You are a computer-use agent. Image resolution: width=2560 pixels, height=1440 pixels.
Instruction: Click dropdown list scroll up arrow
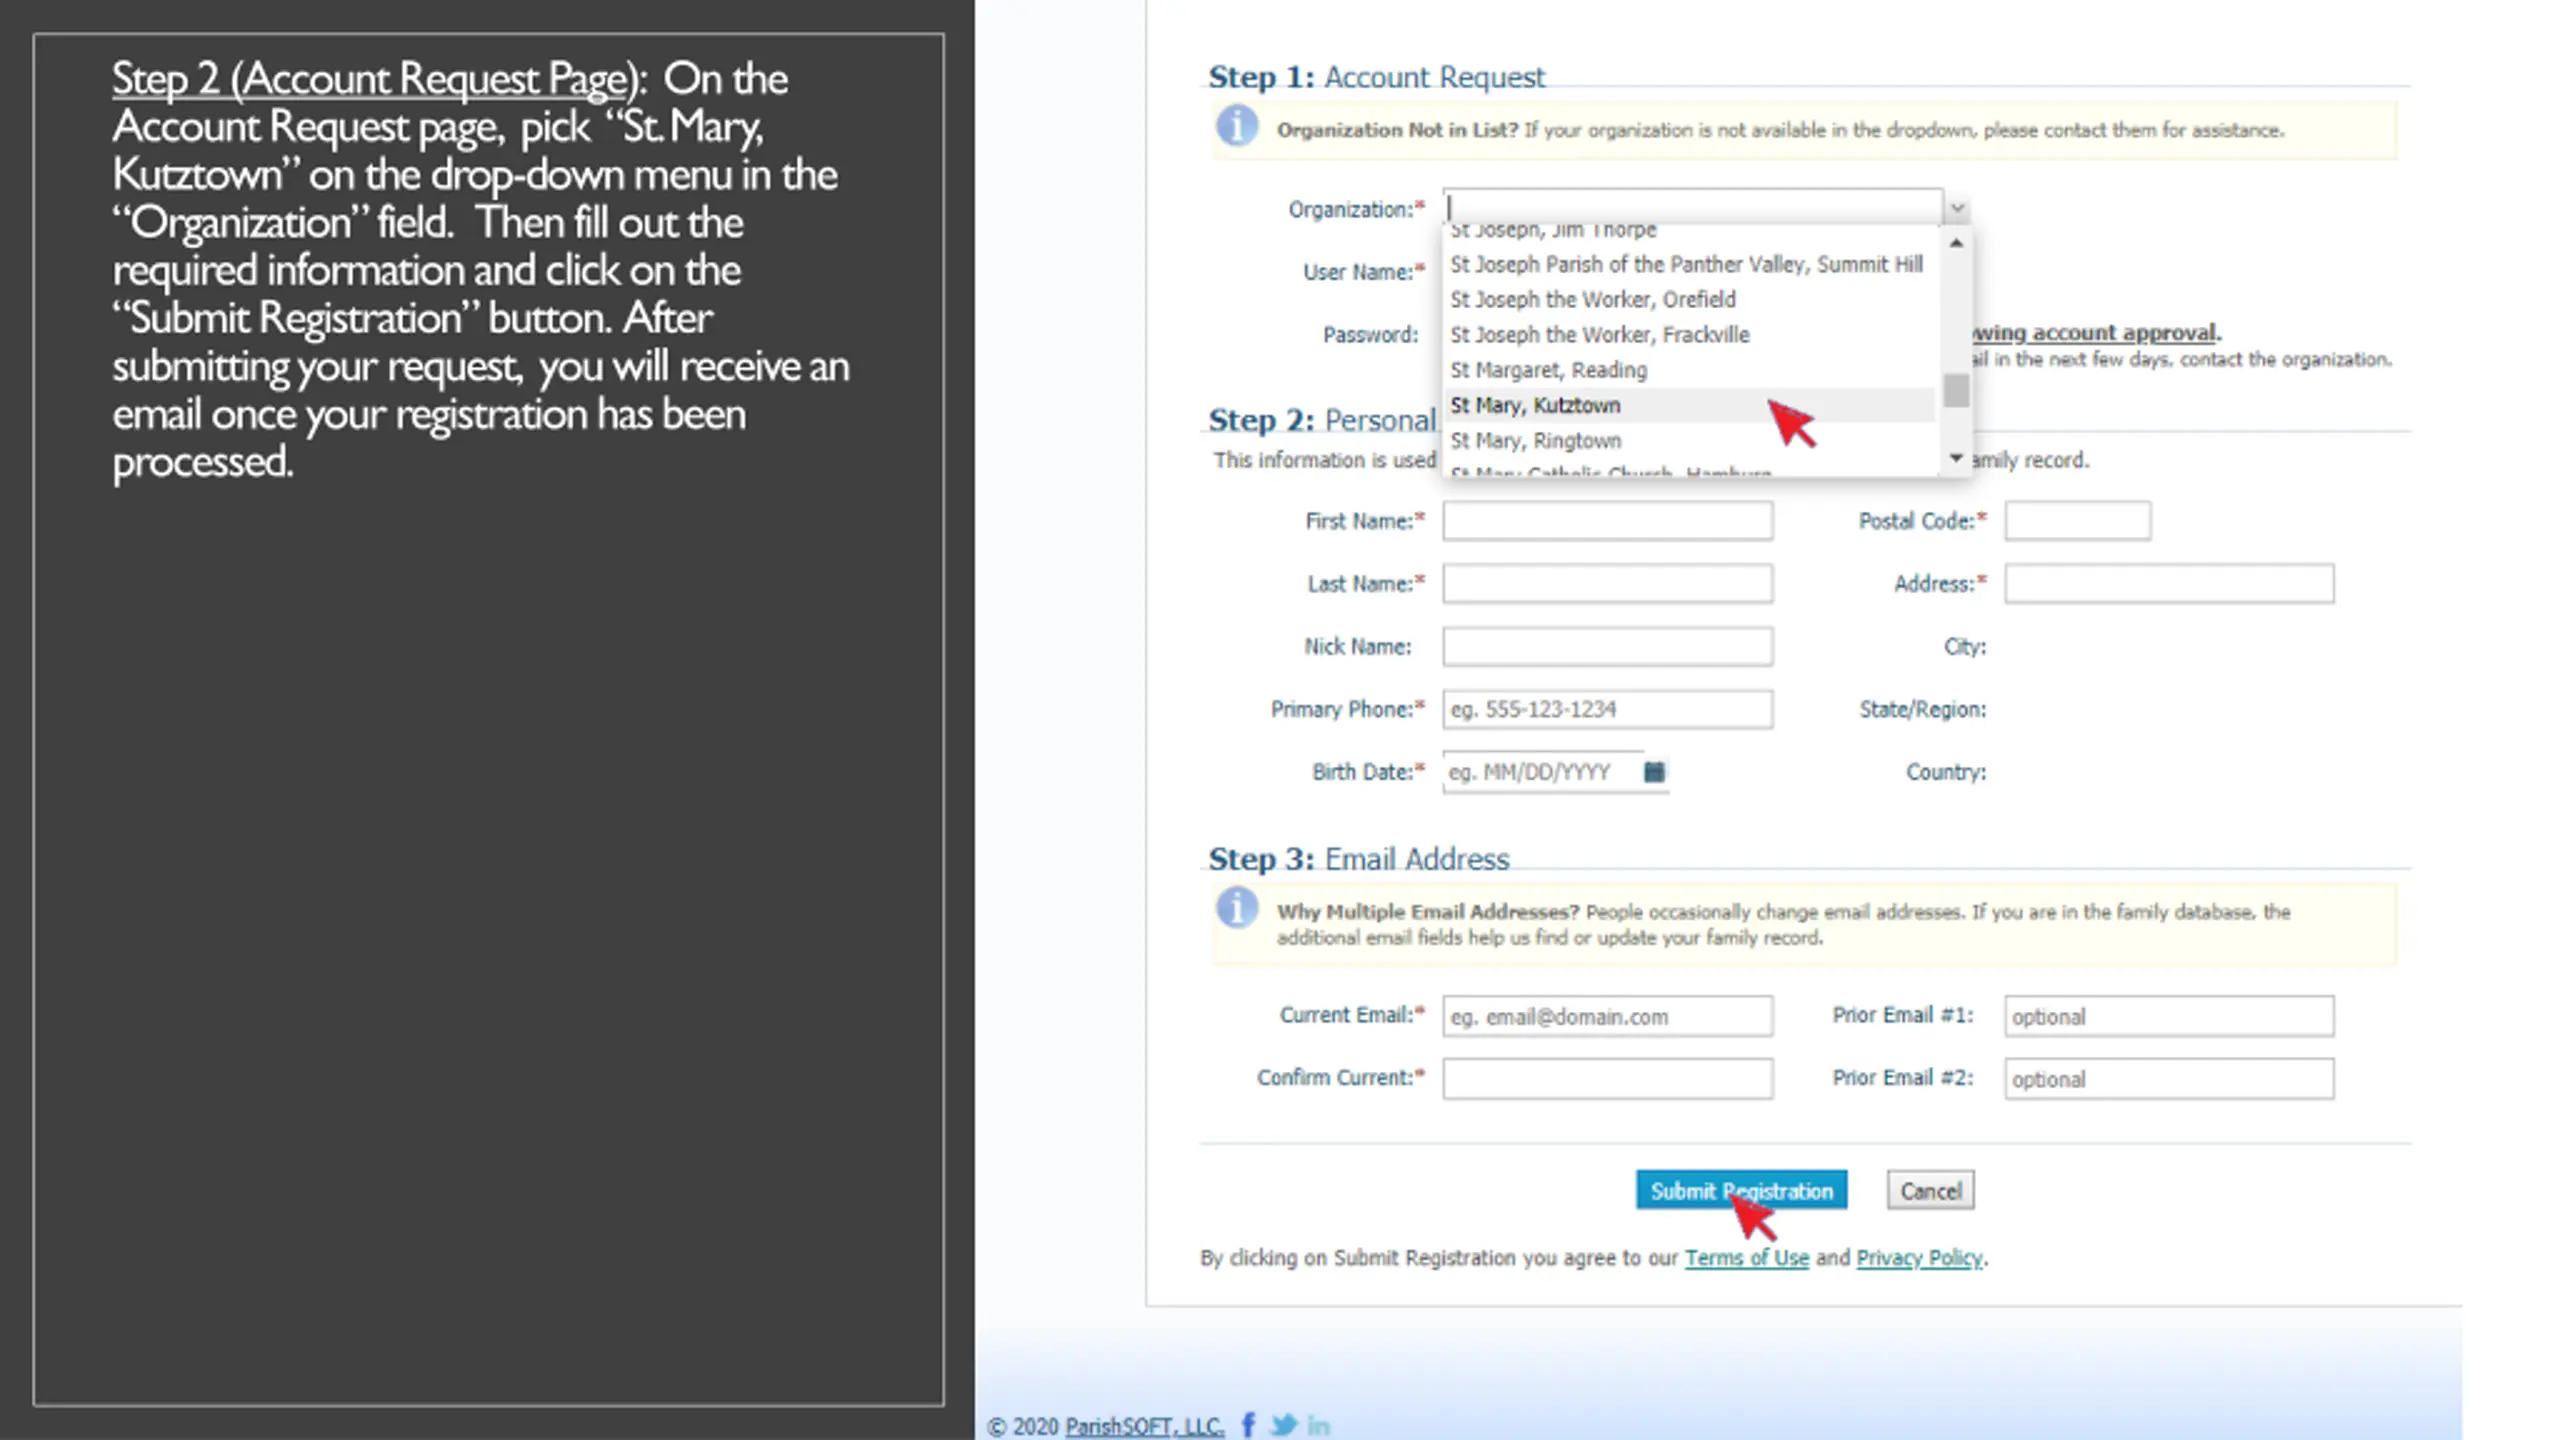click(1956, 243)
